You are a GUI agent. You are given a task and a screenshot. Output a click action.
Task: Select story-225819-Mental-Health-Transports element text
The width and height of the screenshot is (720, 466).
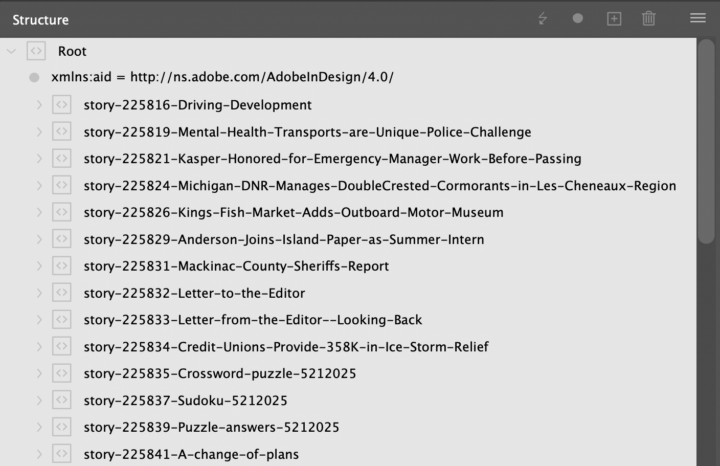[307, 132]
